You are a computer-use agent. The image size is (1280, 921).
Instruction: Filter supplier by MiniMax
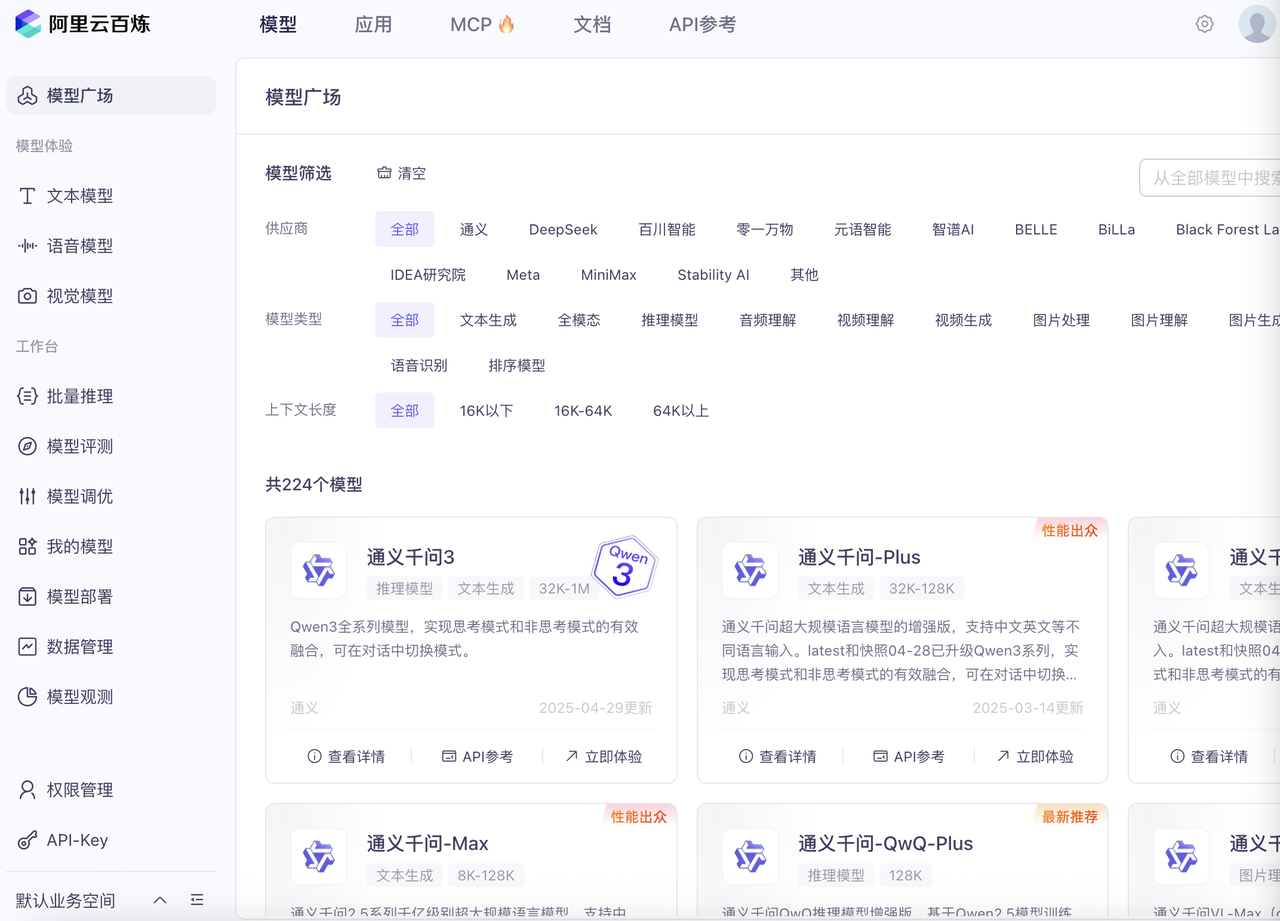click(x=609, y=275)
